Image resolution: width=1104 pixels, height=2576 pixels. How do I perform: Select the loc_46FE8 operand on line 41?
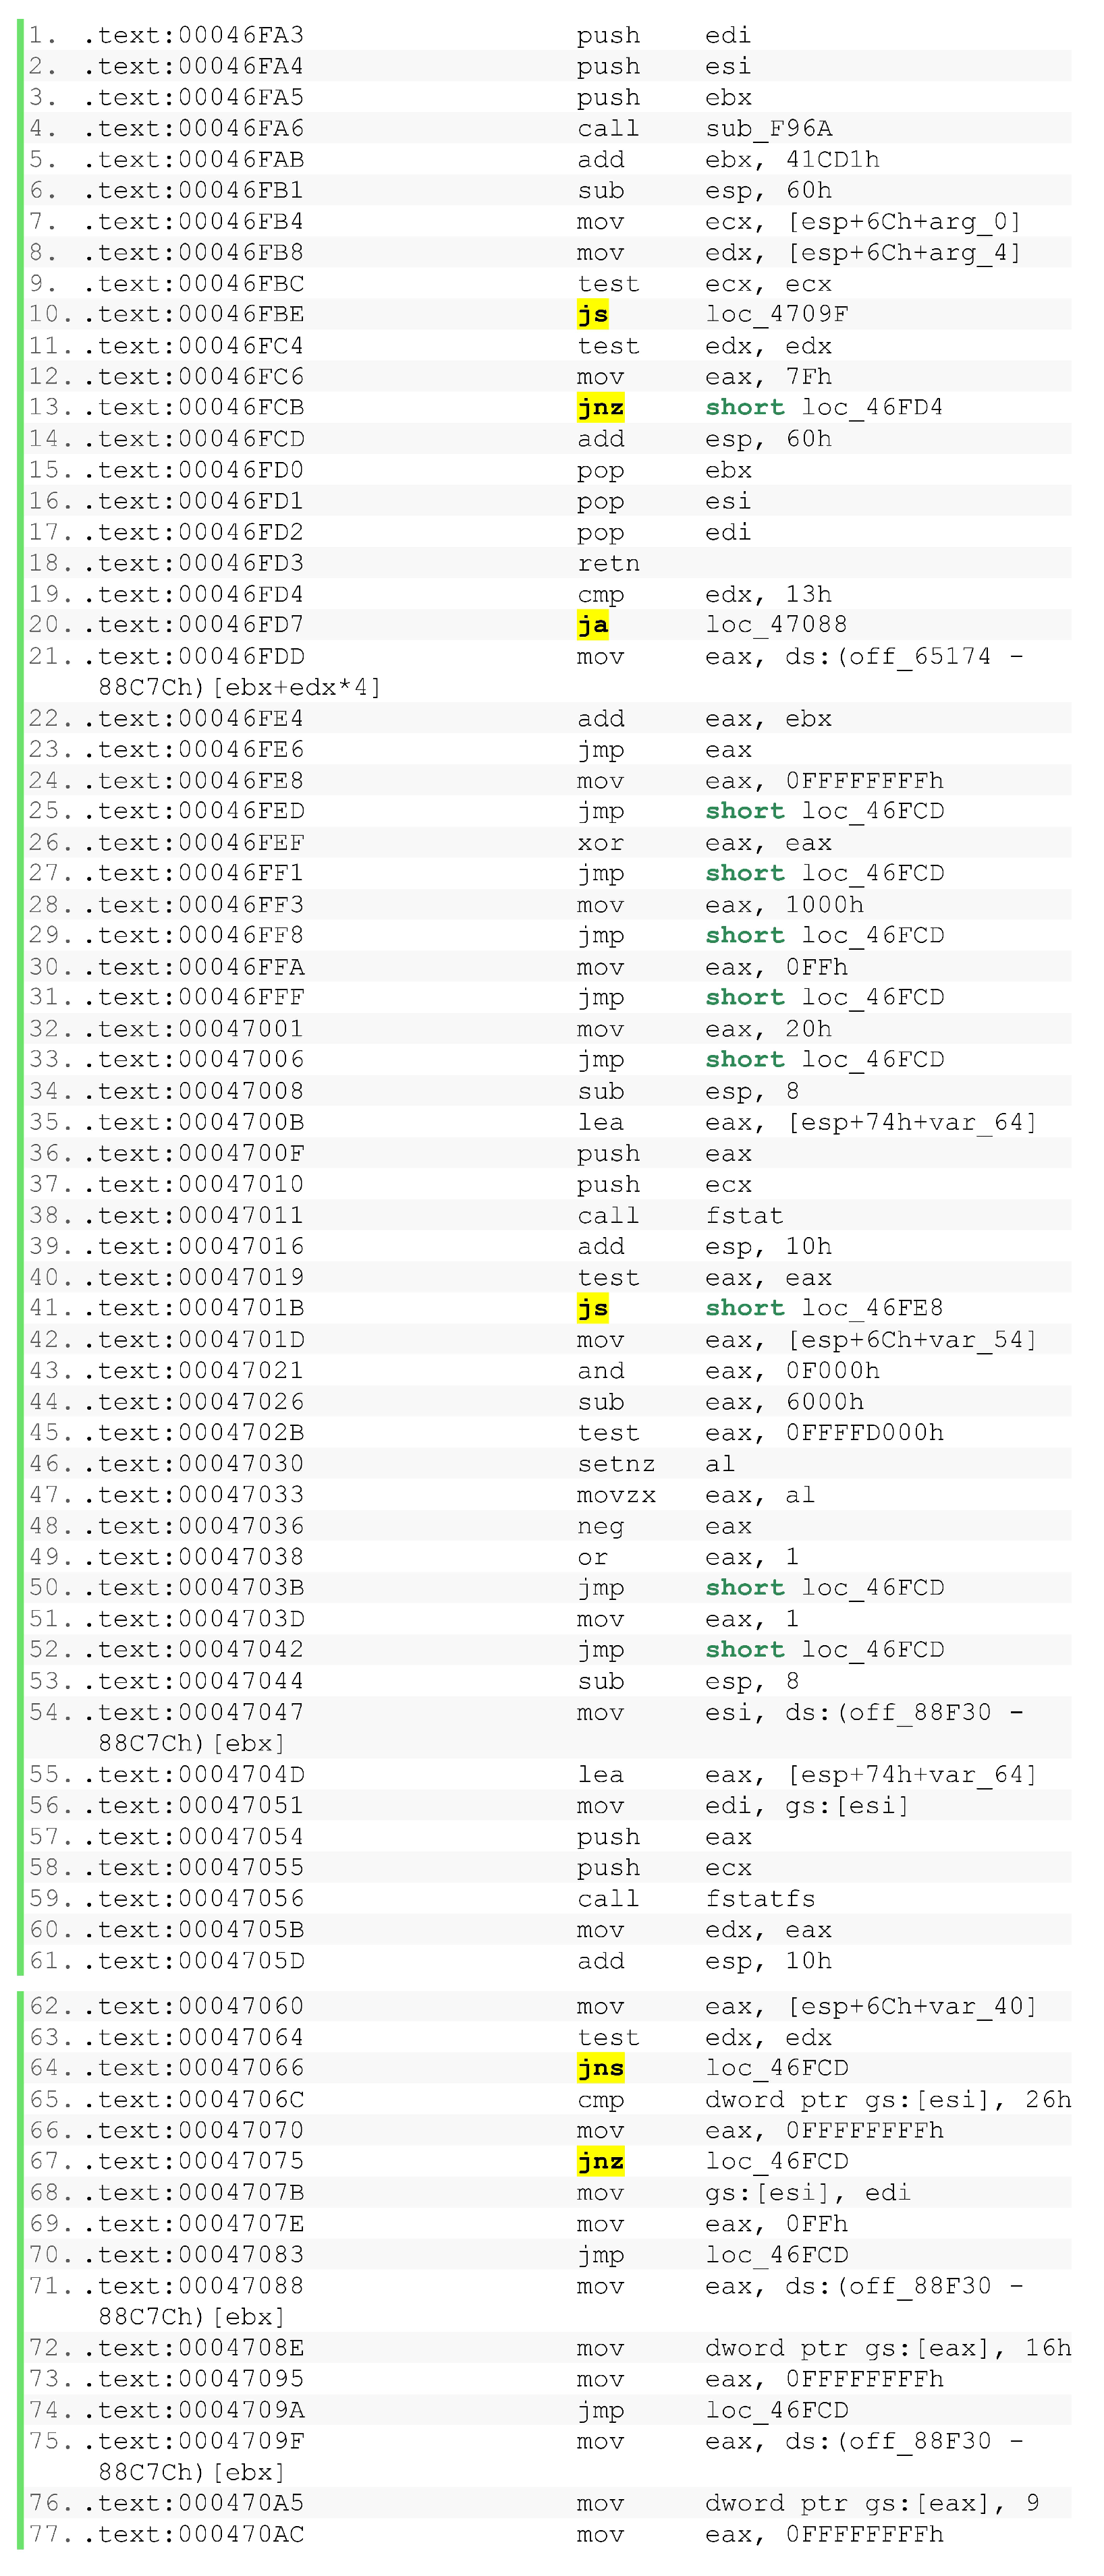click(x=873, y=1308)
